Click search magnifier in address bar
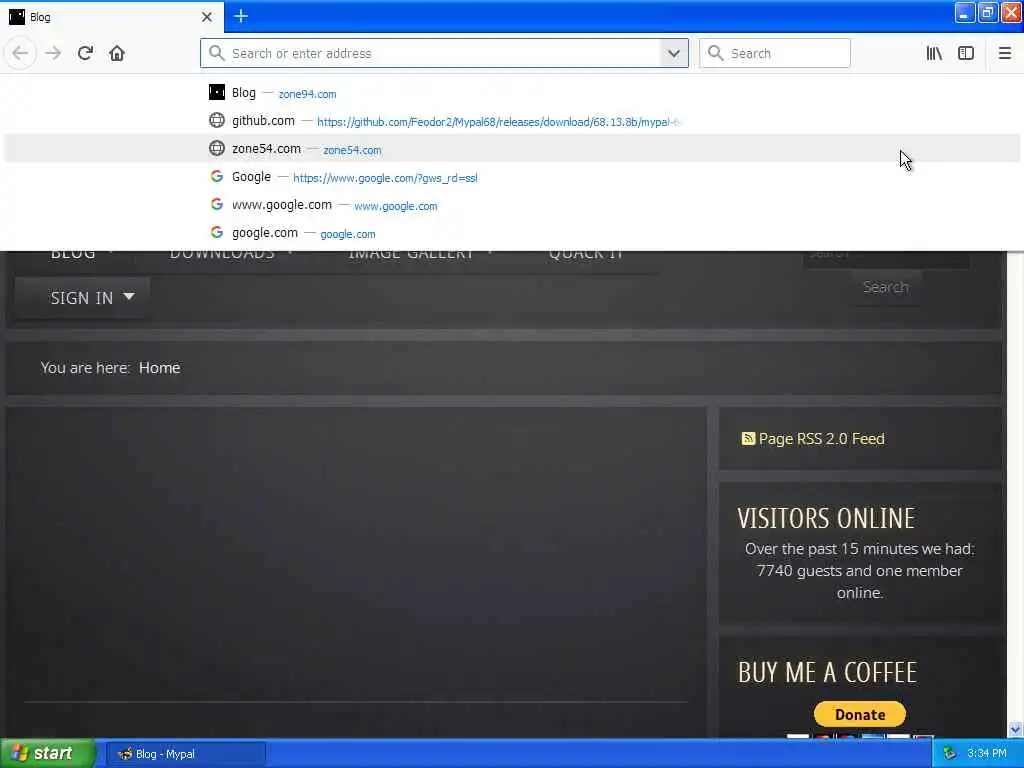 [217, 54]
